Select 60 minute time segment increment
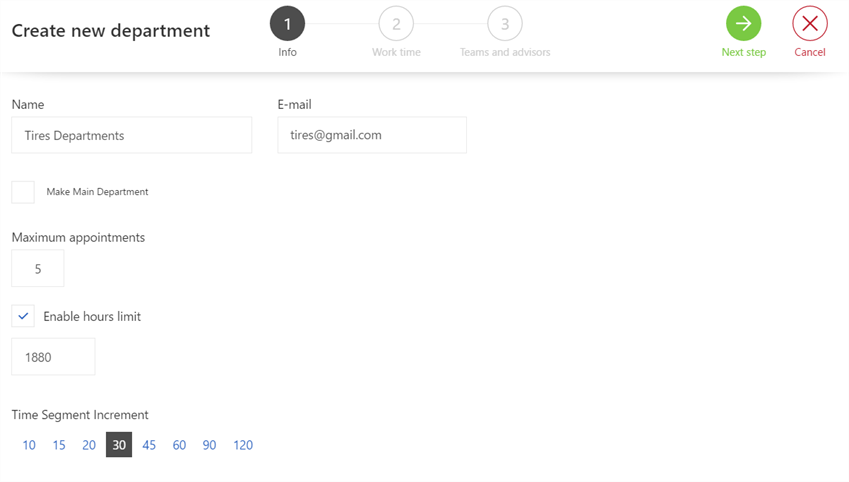 point(179,445)
